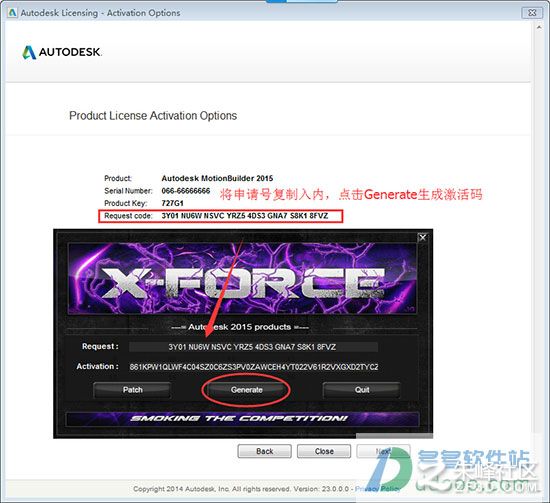Close the X-Force keygen window

(423, 237)
